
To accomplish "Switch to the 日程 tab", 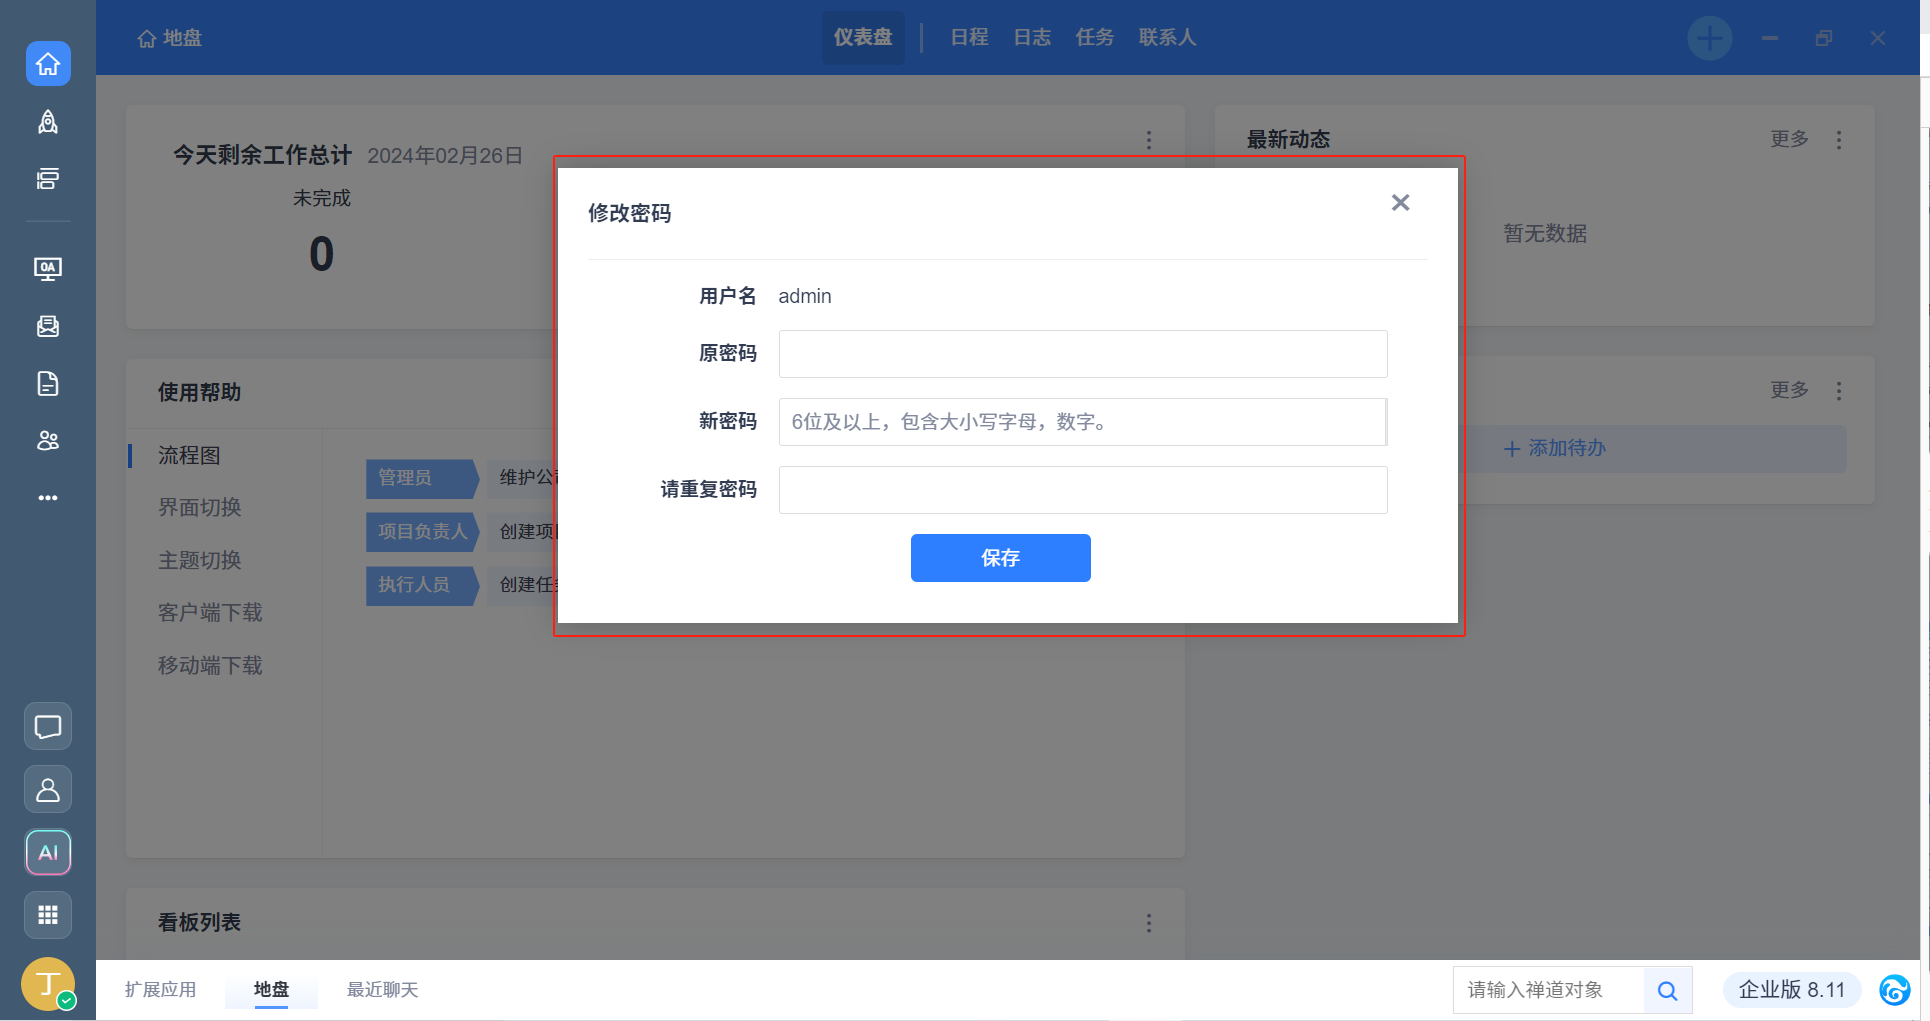I will pyautogui.click(x=969, y=38).
